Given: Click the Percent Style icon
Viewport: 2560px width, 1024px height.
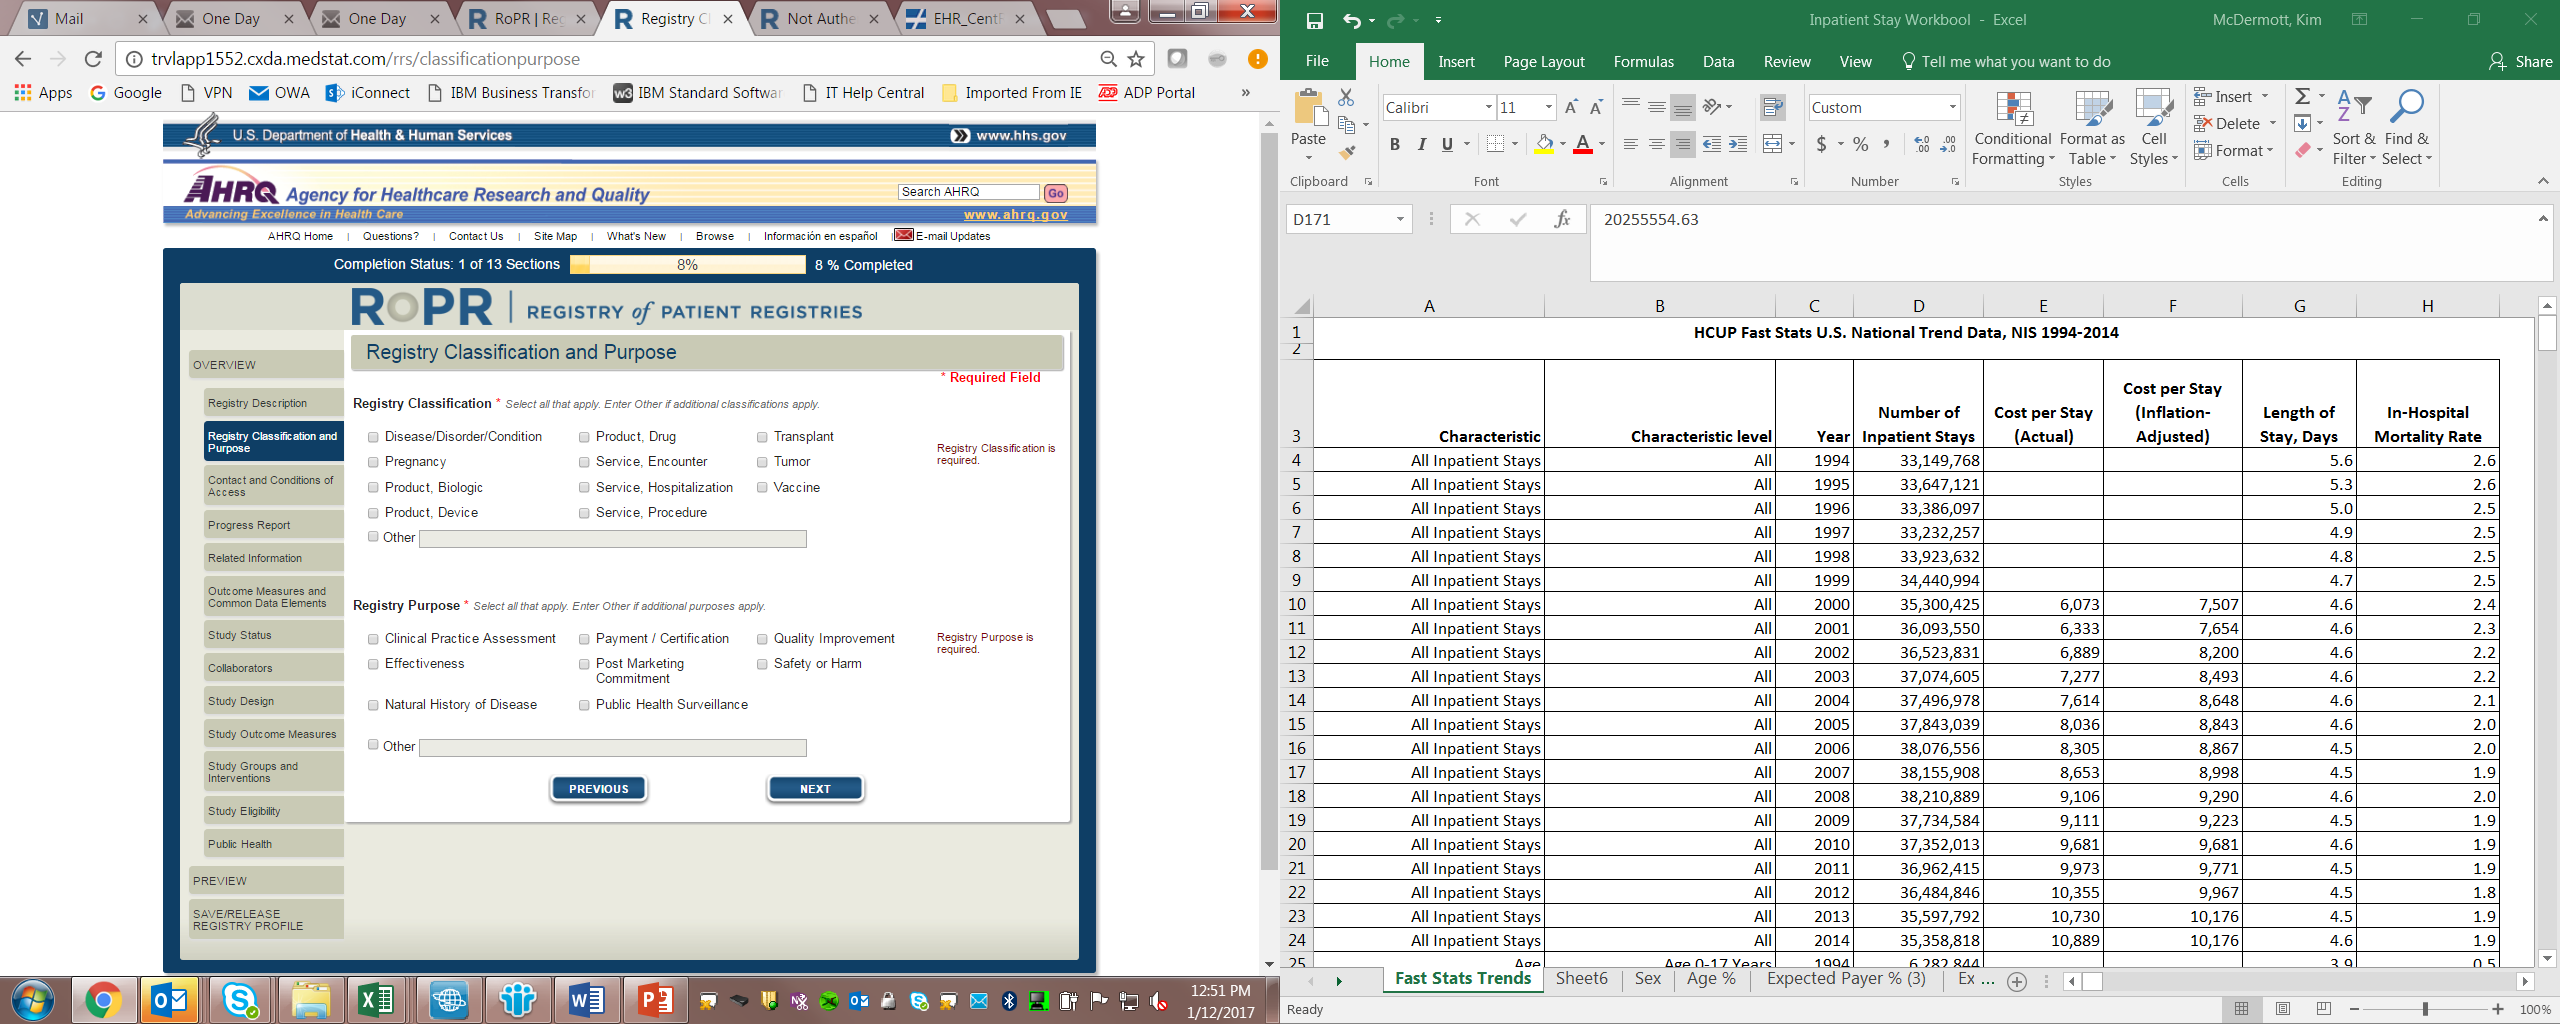Looking at the screenshot, I should point(1860,144).
